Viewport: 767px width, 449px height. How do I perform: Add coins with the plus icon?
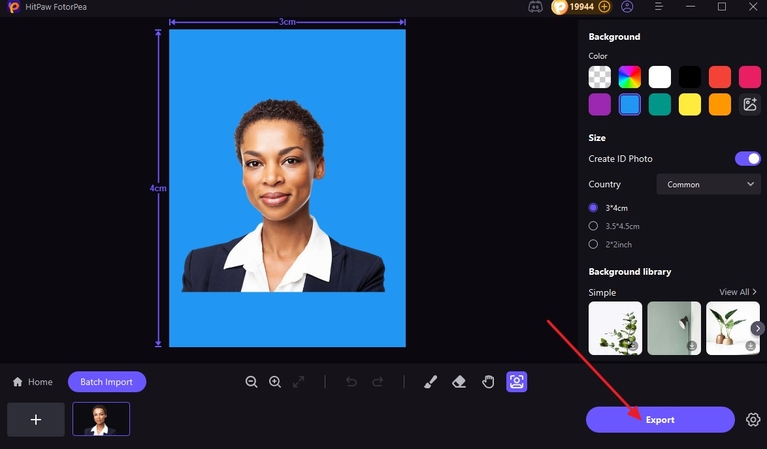click(x=605, y=7)
